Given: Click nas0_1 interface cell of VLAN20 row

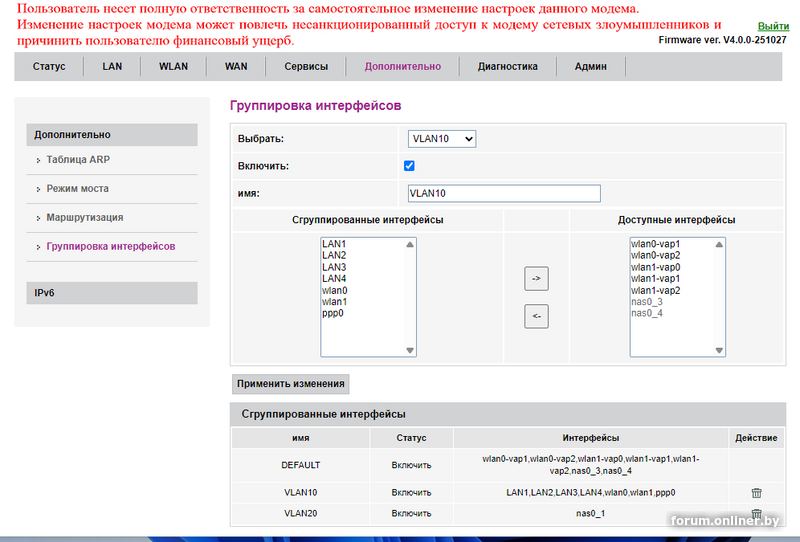Looking at the screenshot, I should pos(590,513).
